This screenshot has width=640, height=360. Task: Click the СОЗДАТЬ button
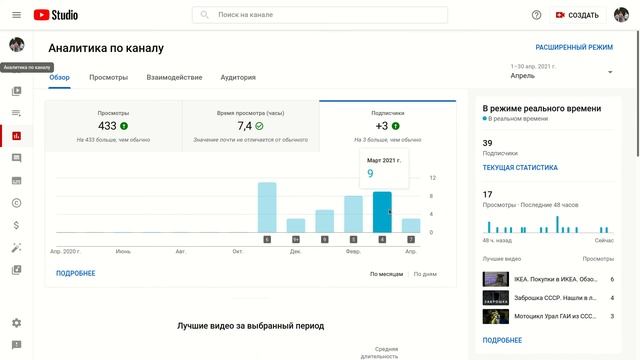click(577, 15)
